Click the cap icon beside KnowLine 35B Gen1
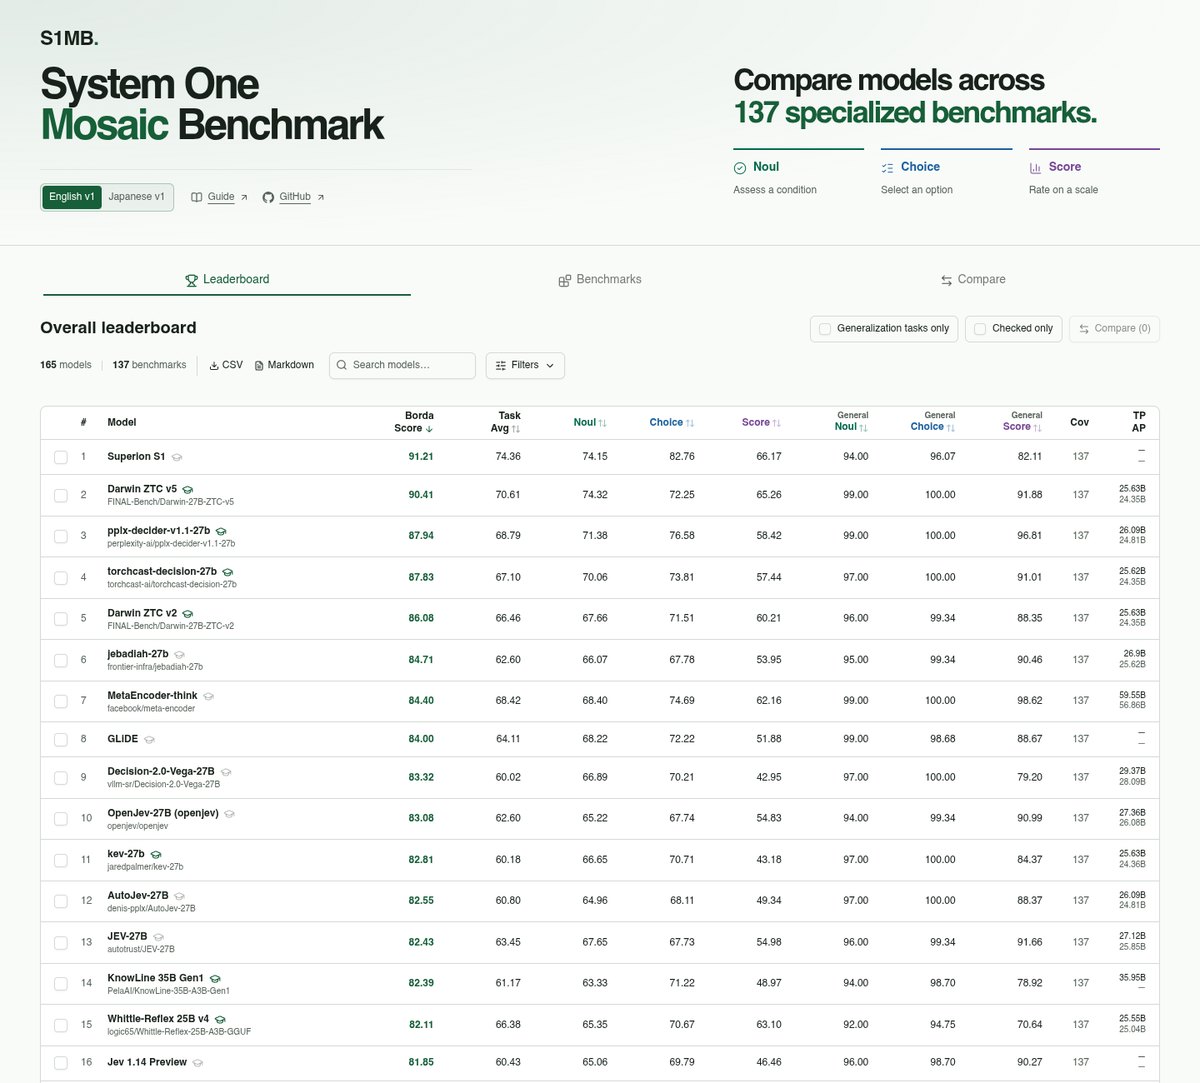Screen dimensions: 1200x1083 [215, 979]
